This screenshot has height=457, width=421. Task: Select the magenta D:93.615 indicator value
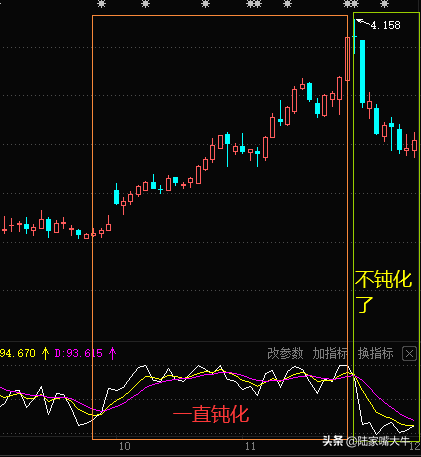[78, 353]
